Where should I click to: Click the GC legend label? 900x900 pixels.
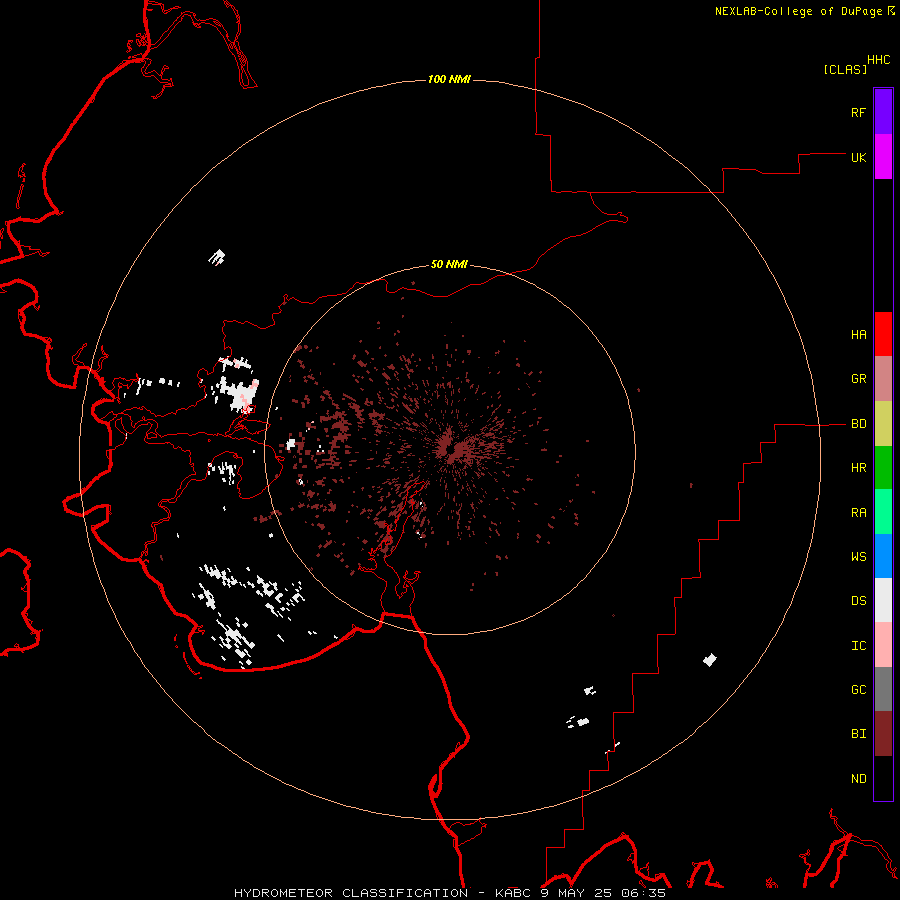pos(858,690)
